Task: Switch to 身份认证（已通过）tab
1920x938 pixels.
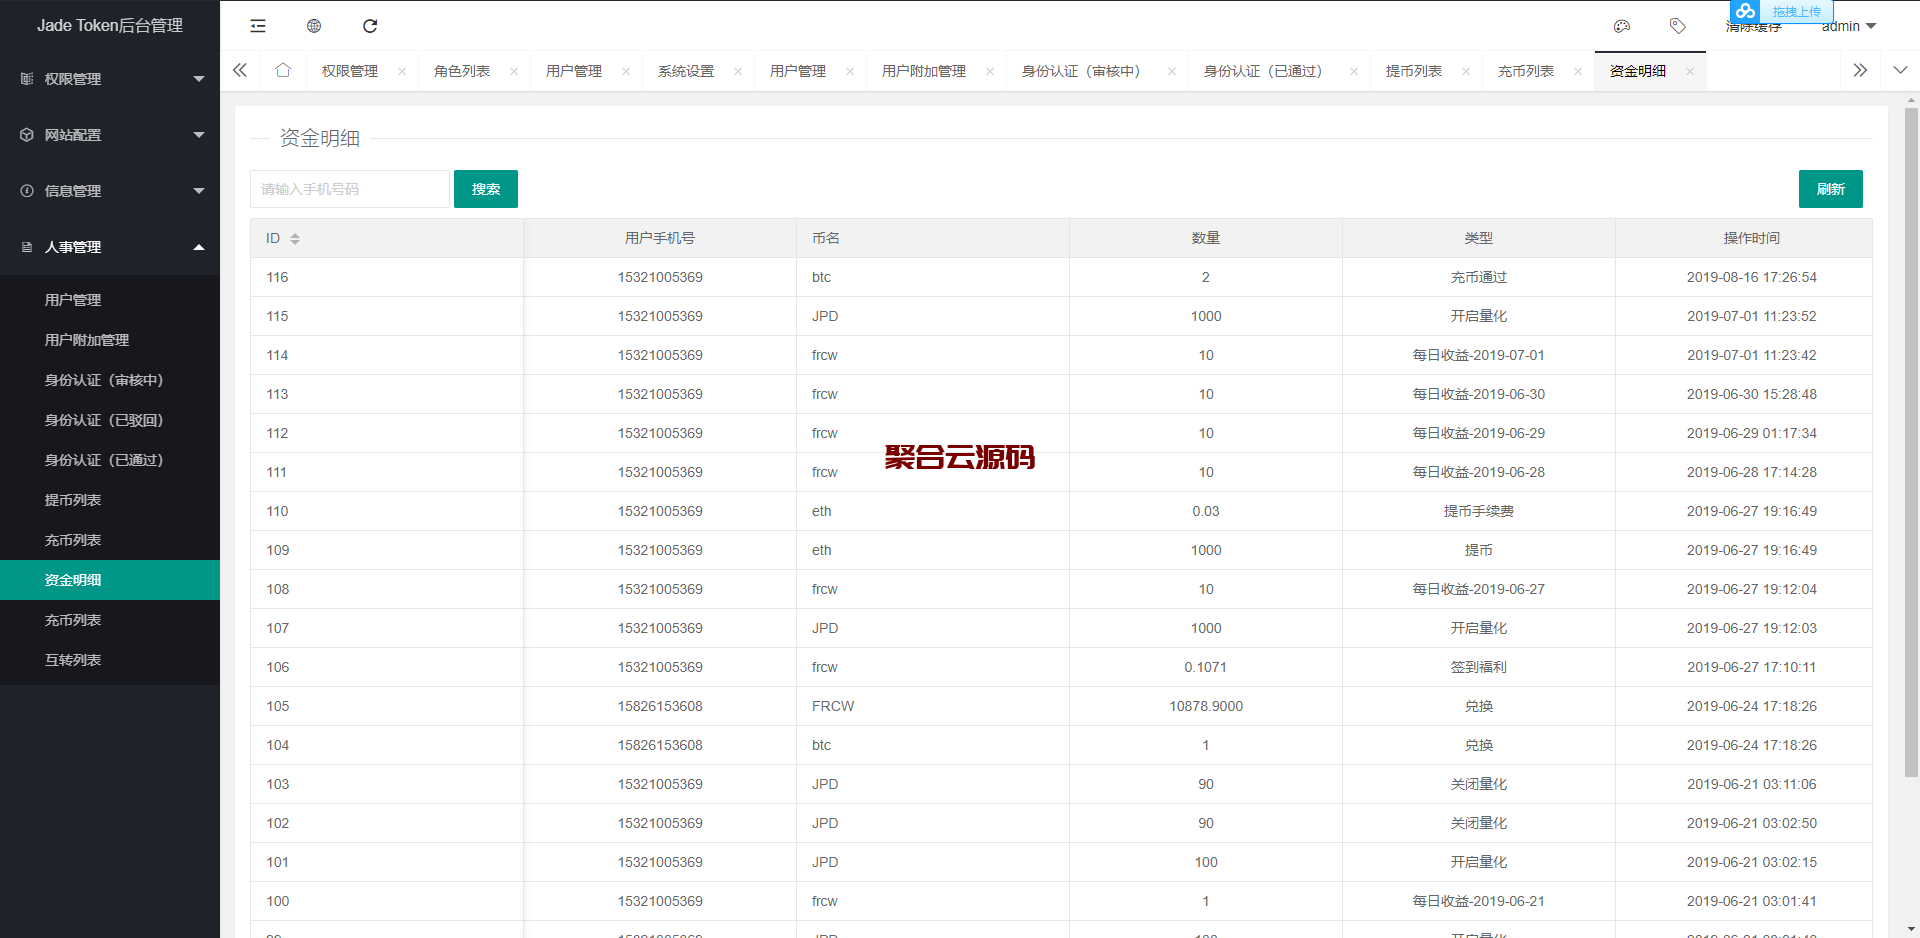Action: click(x=1263, y=71)
